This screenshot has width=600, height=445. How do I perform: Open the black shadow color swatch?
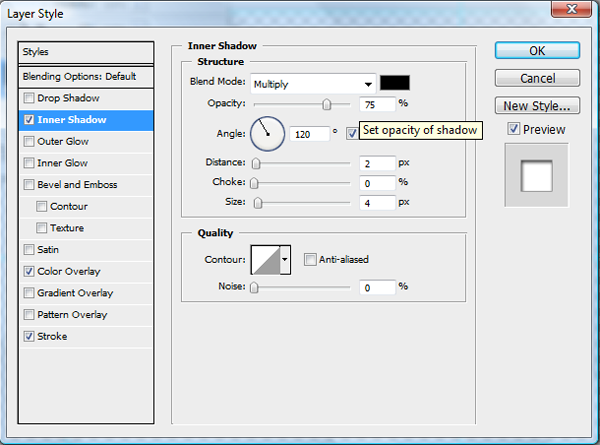(395, 83)
